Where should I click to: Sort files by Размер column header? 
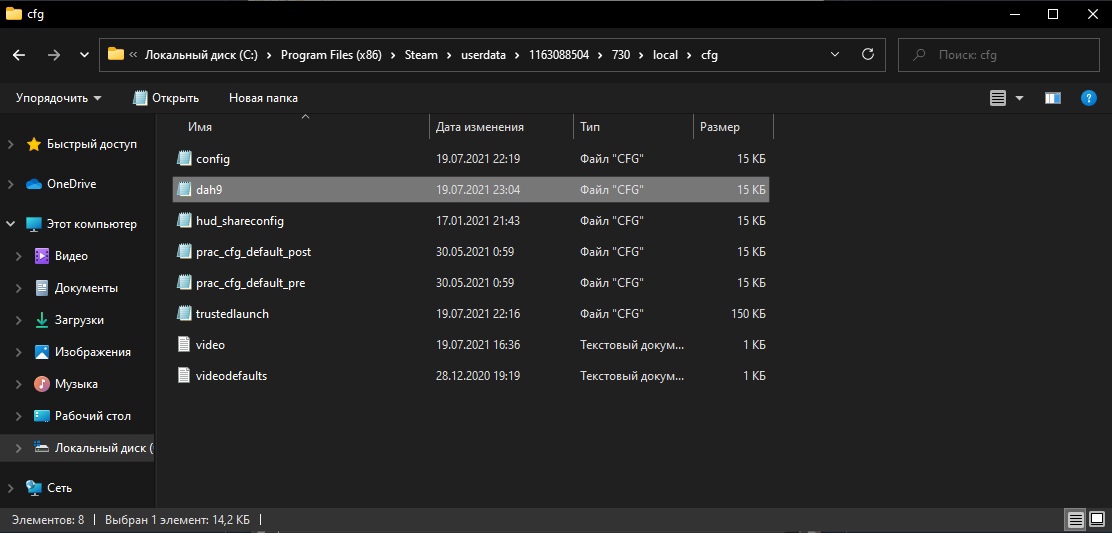pos(720,127)
